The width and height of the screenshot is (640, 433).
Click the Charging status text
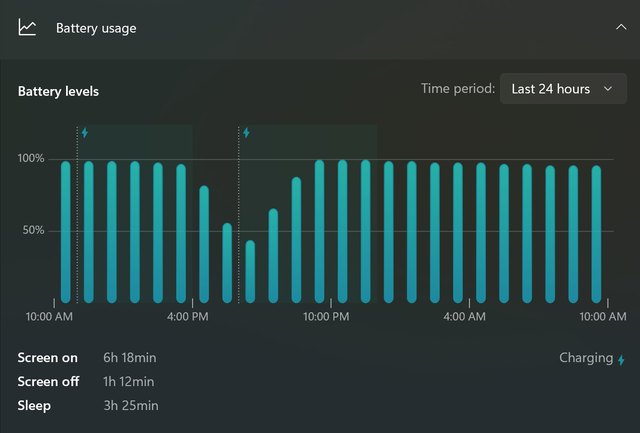click(586, 358)
